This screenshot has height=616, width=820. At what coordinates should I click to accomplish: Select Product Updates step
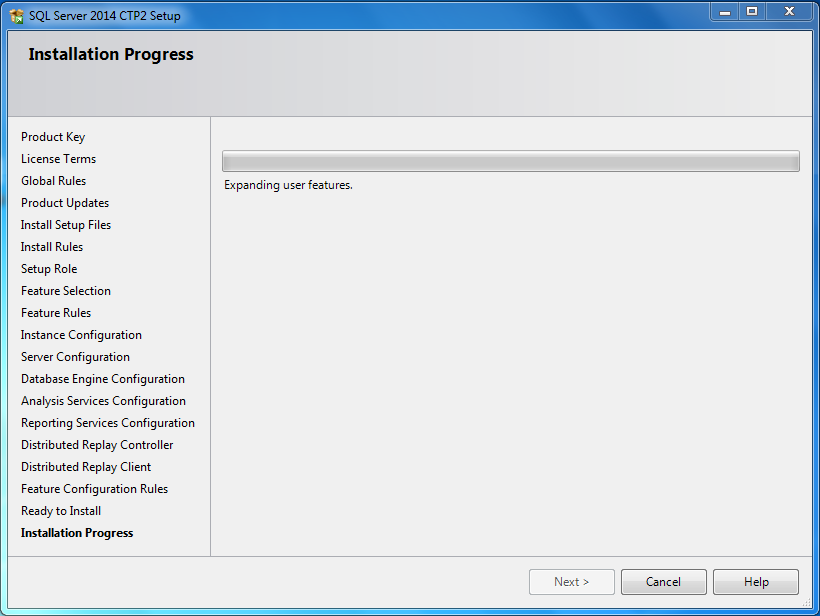coord(65,203)
